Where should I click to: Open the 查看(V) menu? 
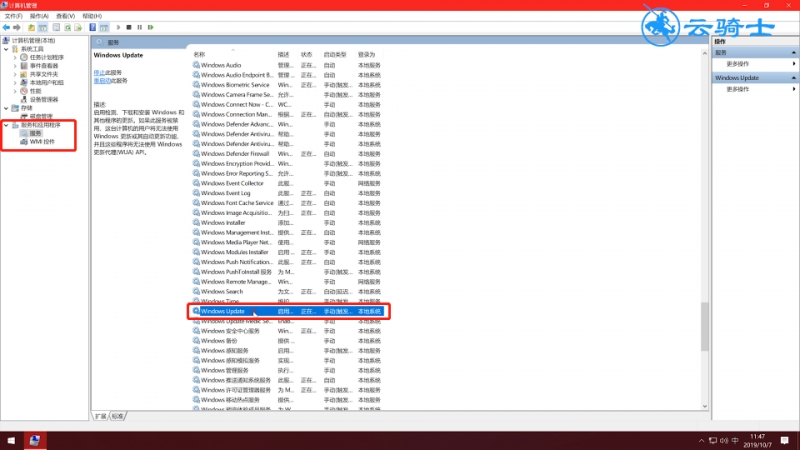(x=65, y=16)
